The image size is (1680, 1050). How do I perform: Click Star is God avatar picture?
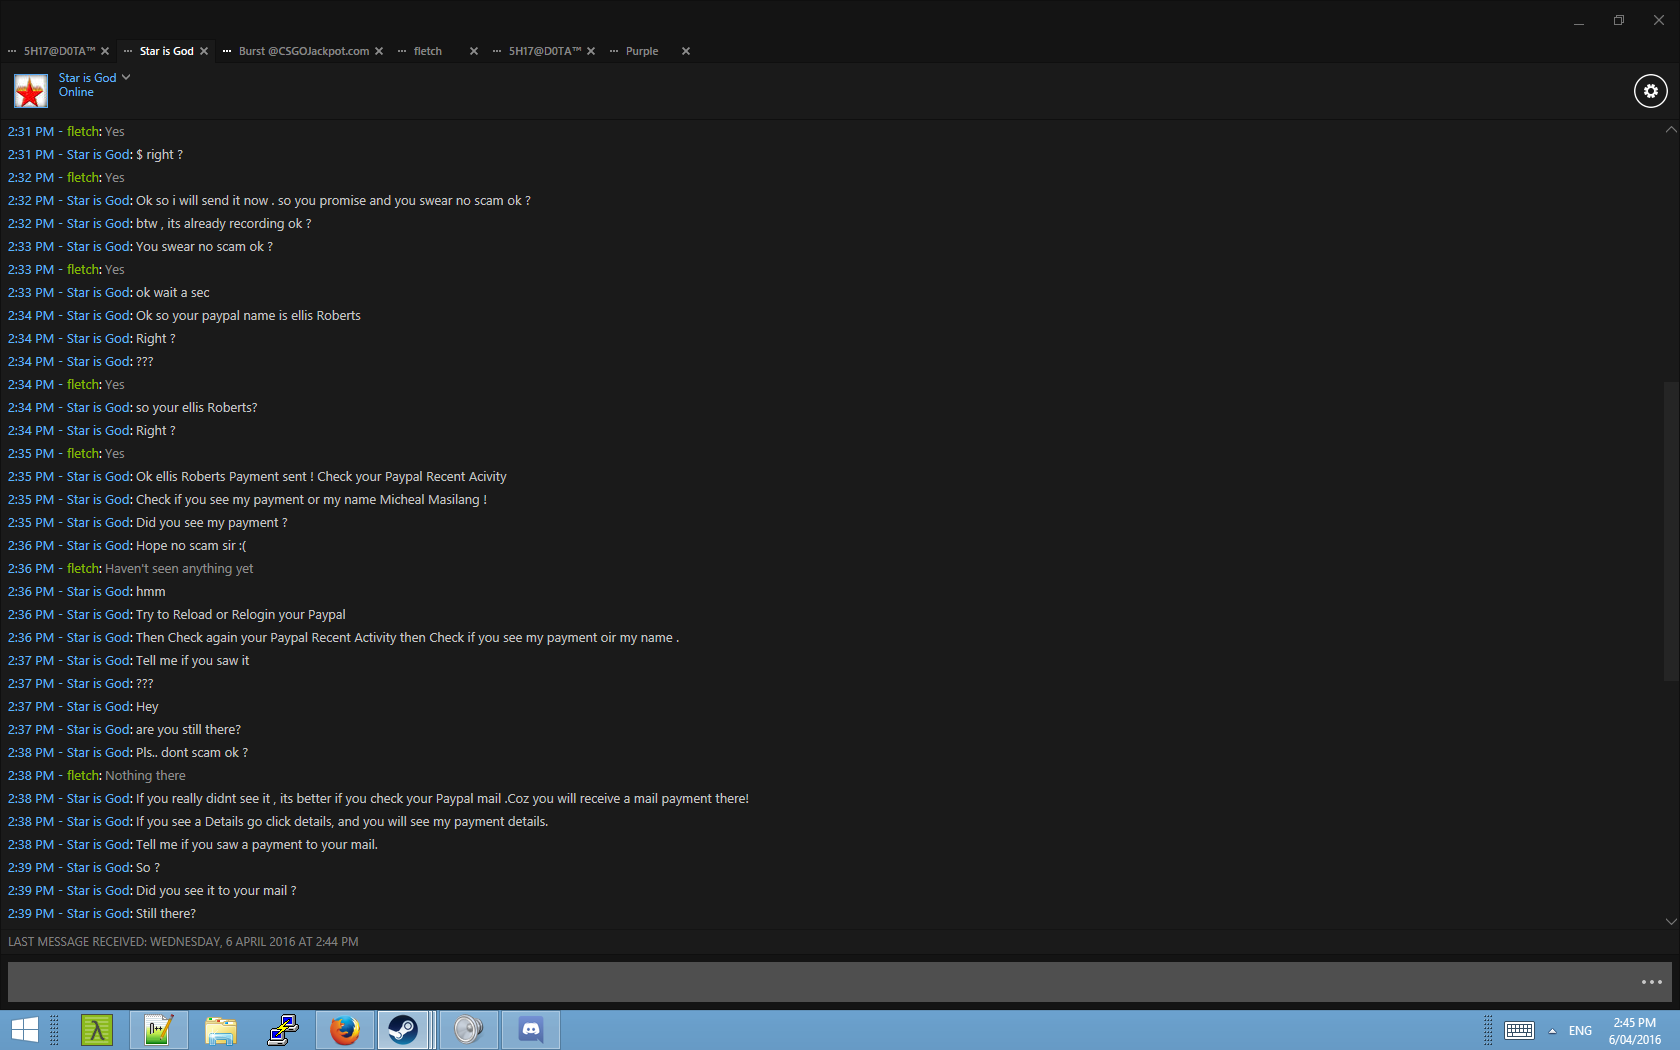(x=30, y=91)
